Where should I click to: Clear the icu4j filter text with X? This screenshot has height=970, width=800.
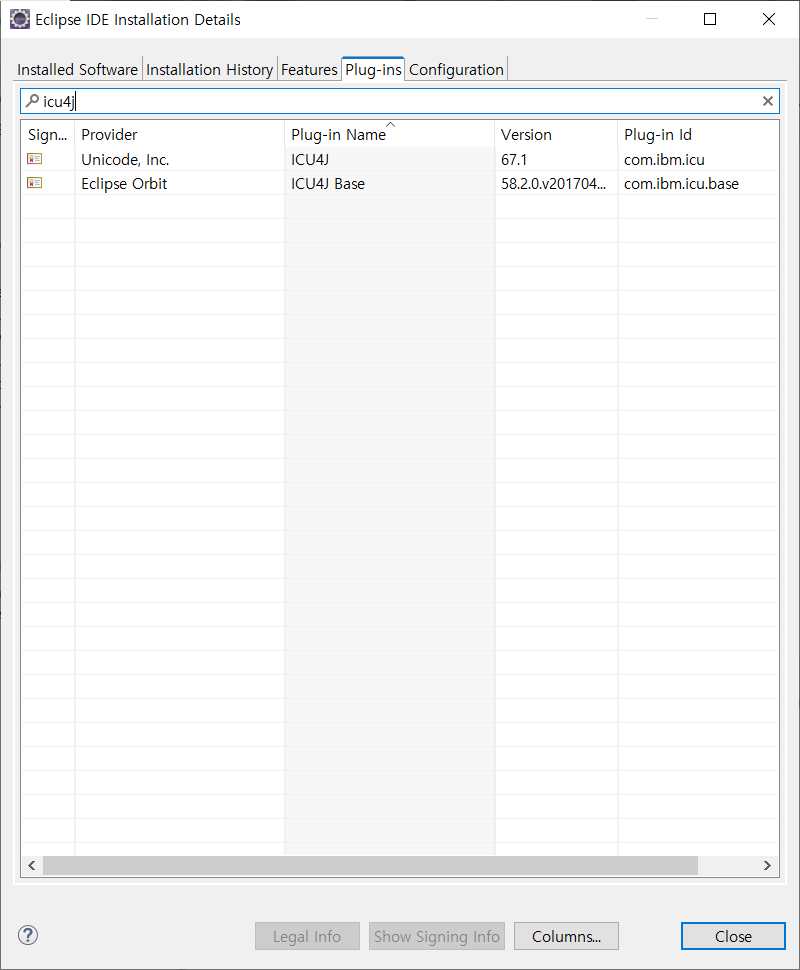coord(767,101)
